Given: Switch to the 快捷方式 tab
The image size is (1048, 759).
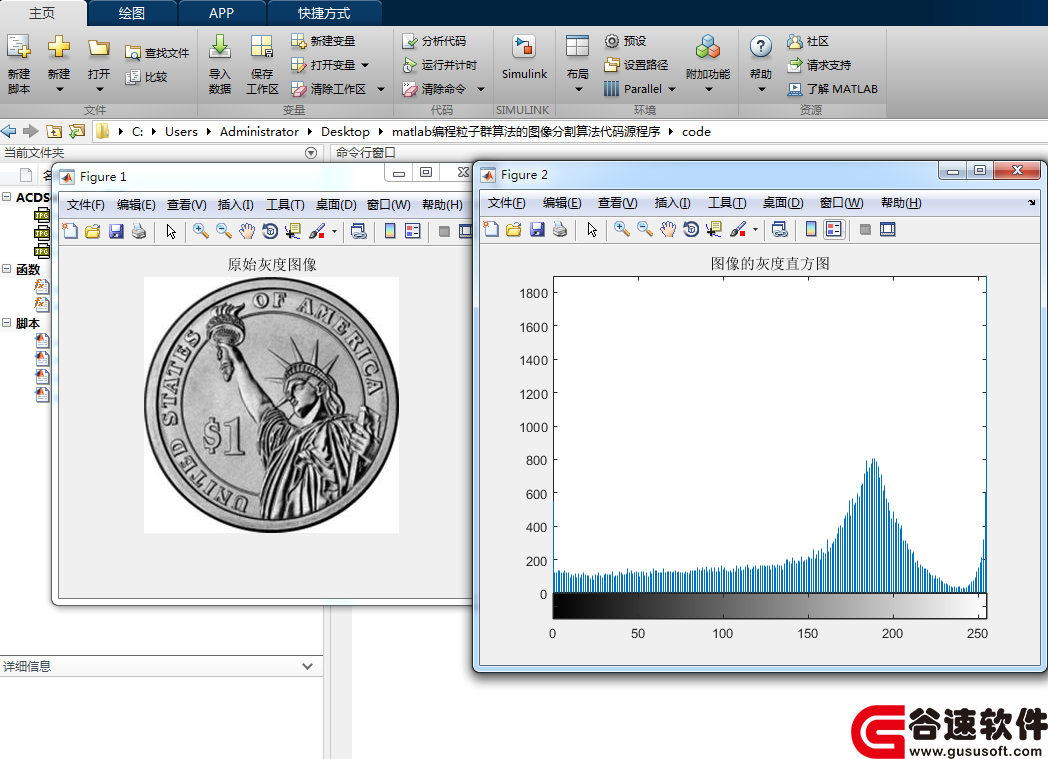Looking at the screenshot, I should point(324,13).
